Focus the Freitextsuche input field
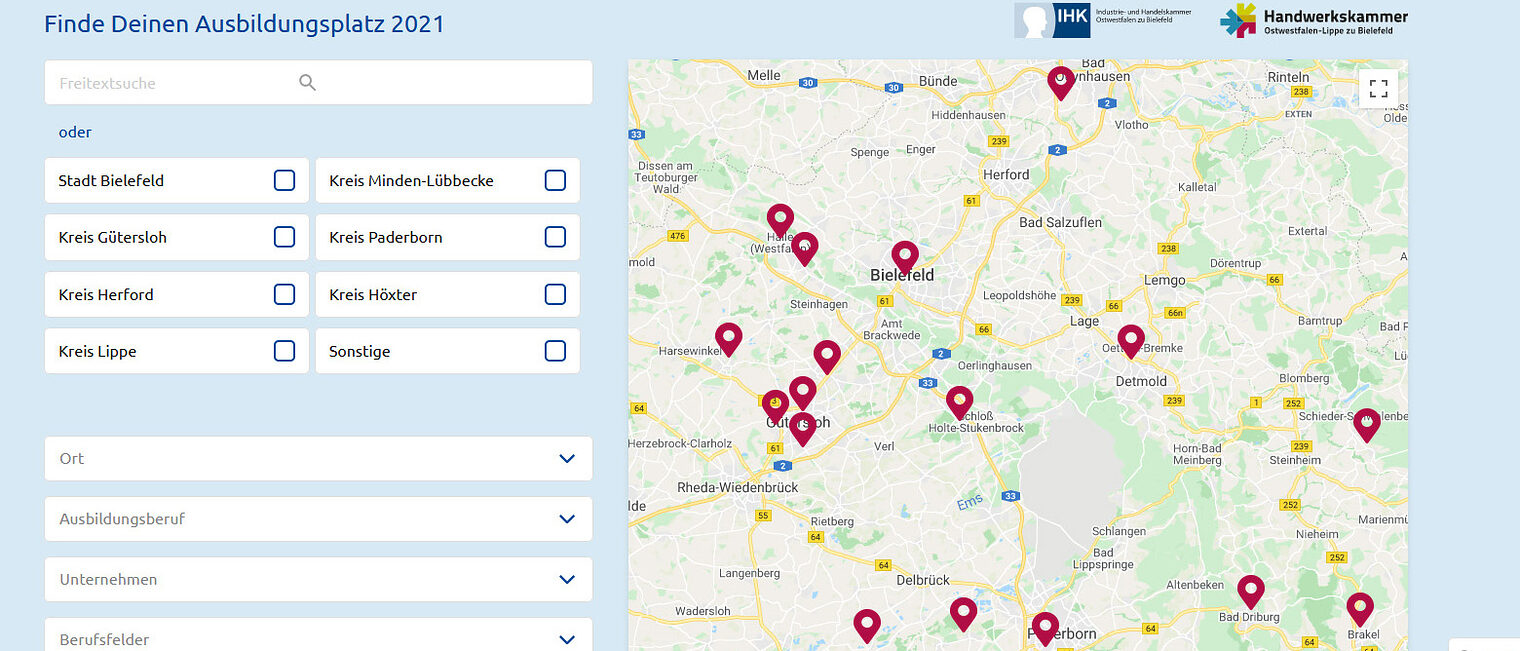This screenshot has width=1520, height=651. [x=318, y=82]
